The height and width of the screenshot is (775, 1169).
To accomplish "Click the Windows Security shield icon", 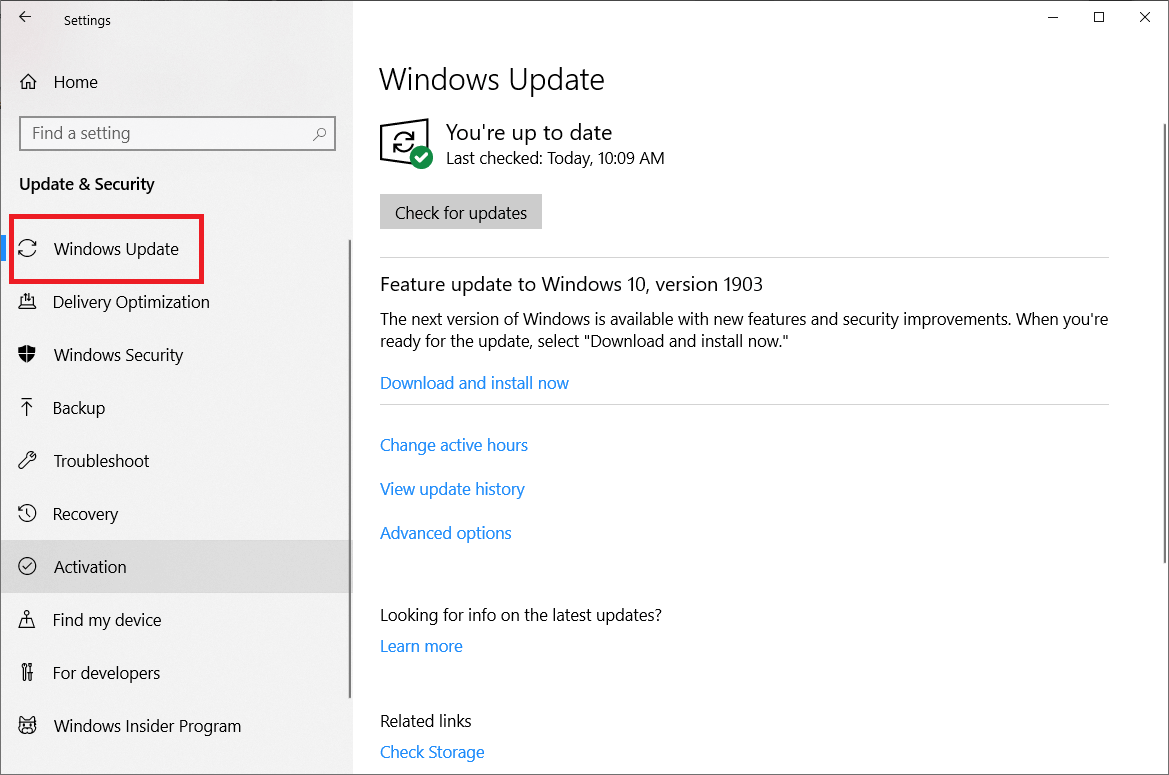I will pos(27,354).
